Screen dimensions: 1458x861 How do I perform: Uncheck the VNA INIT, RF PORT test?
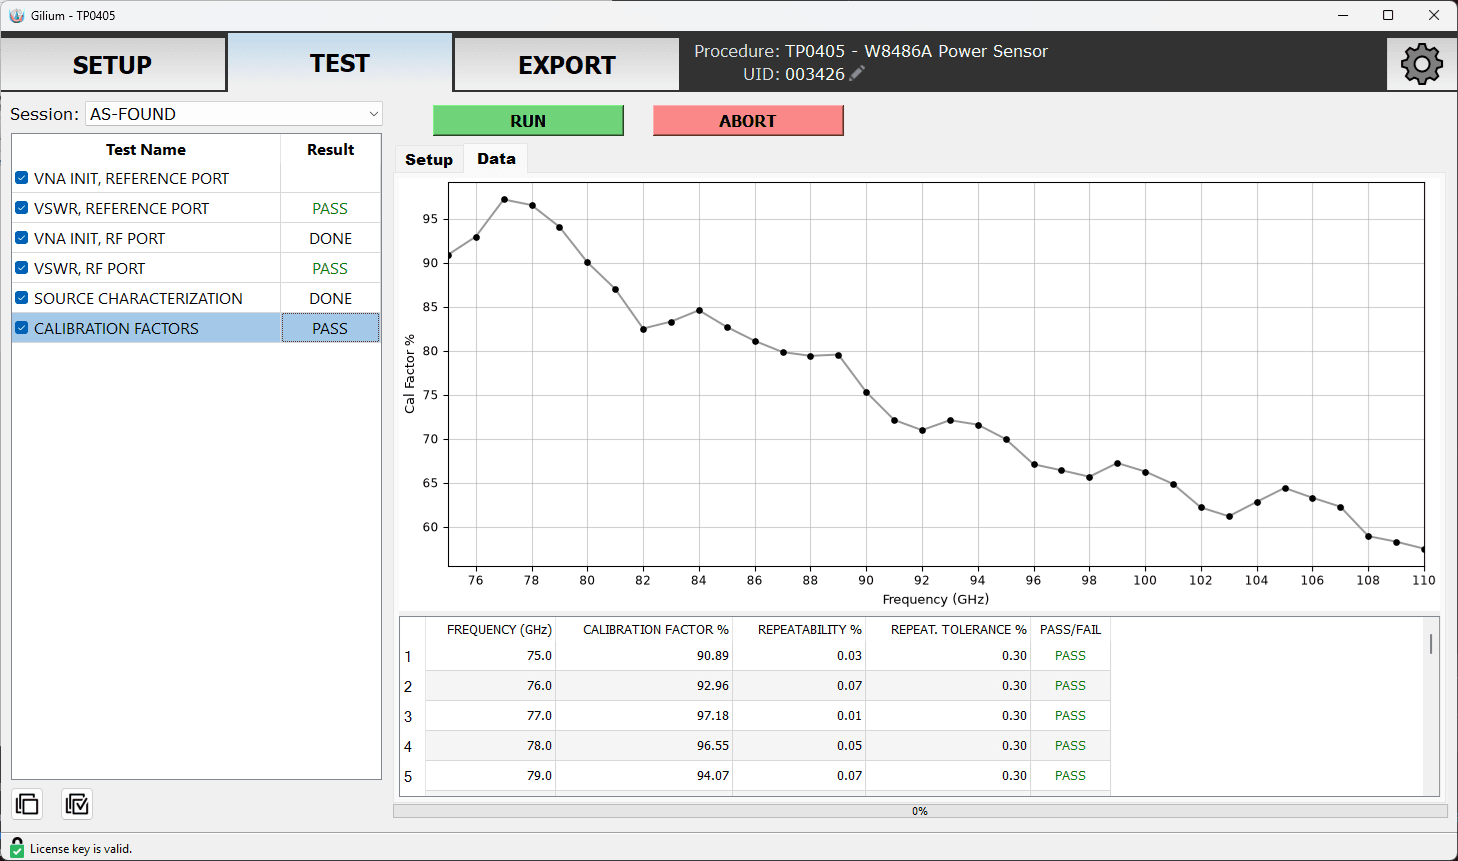coord(22,238)
